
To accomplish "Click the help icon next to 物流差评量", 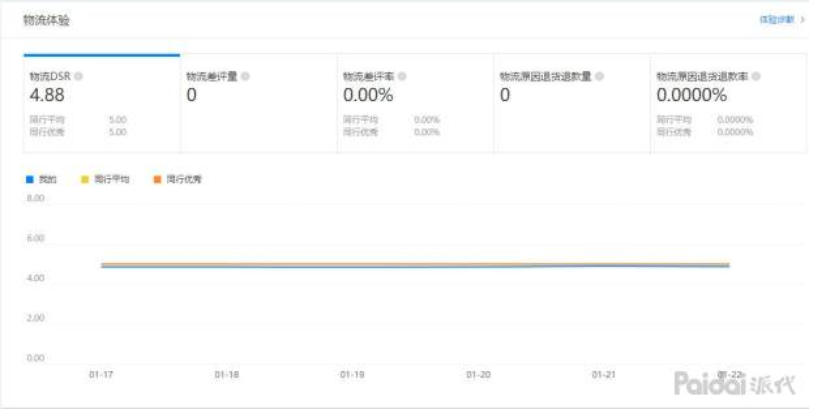I will [245, 76].
